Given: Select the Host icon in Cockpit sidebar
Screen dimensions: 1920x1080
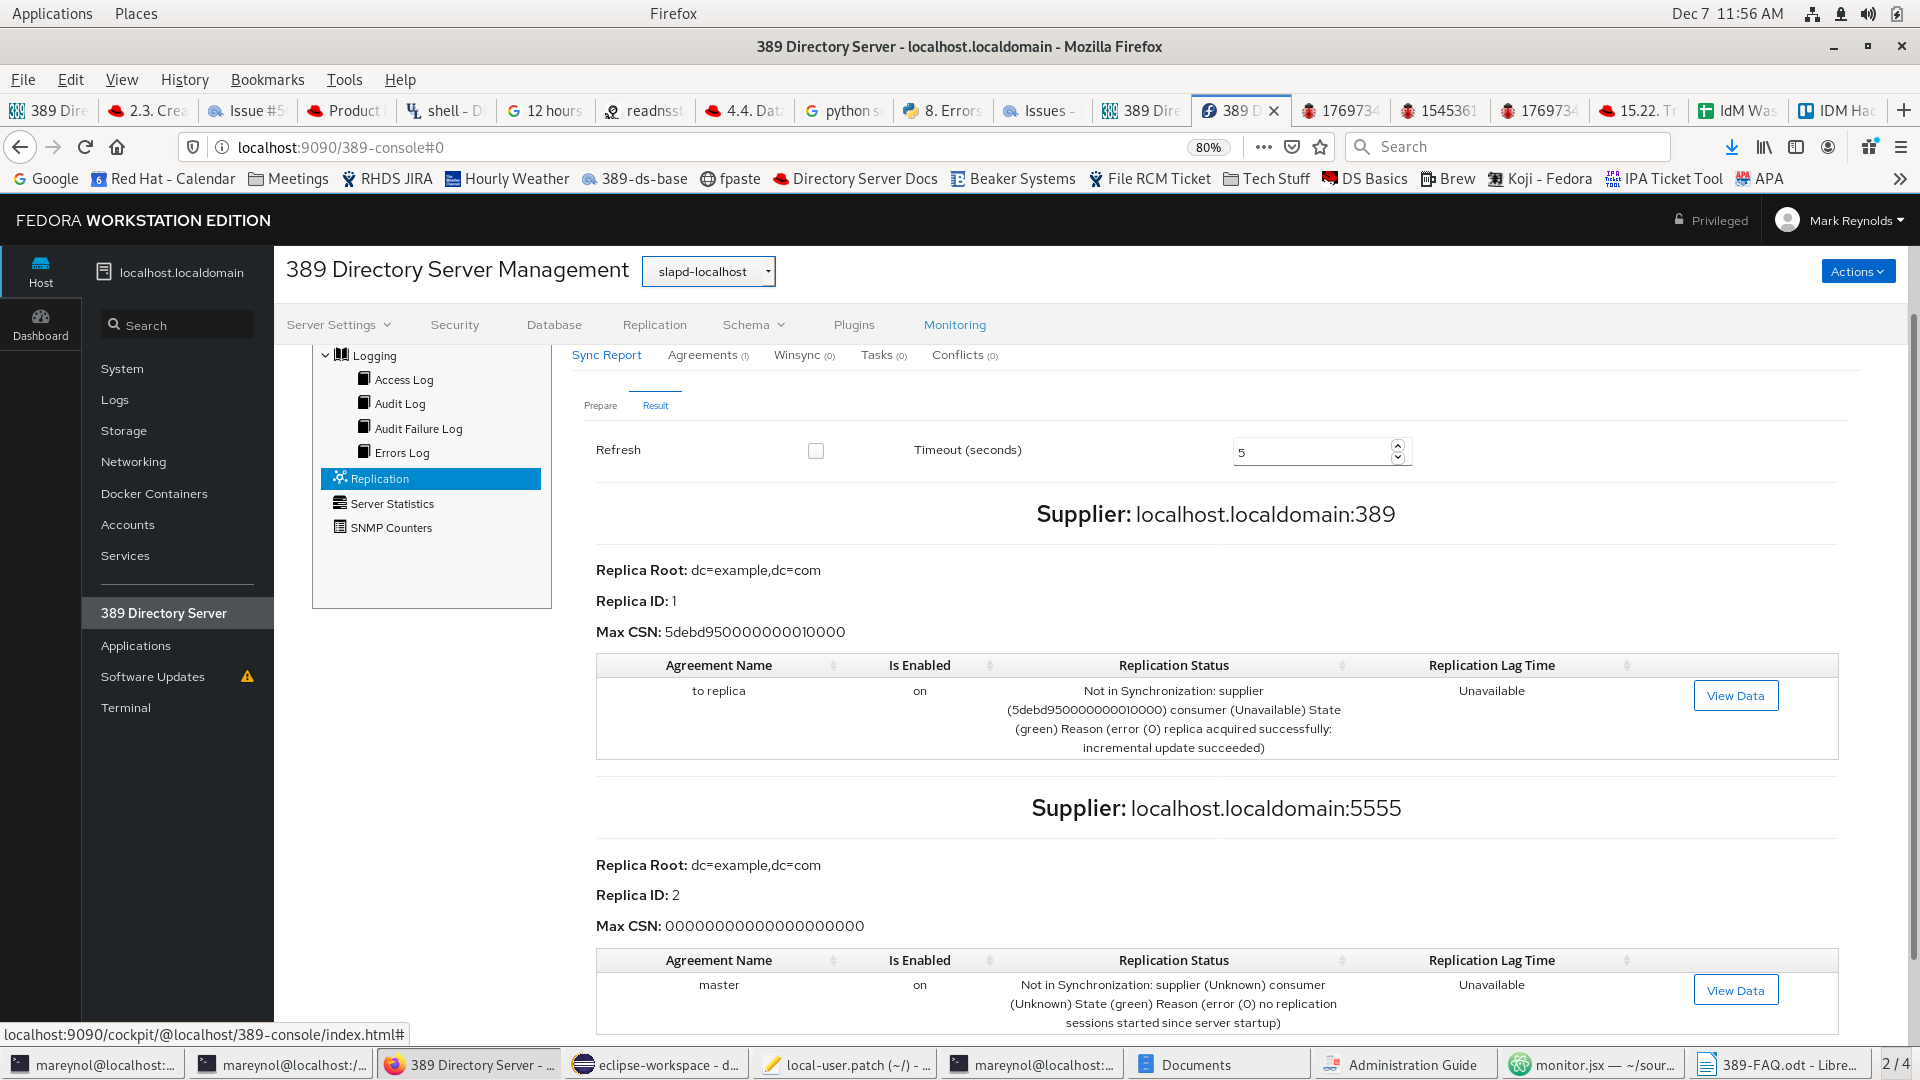Looking at the screenshot, I should tap(41, 271).
